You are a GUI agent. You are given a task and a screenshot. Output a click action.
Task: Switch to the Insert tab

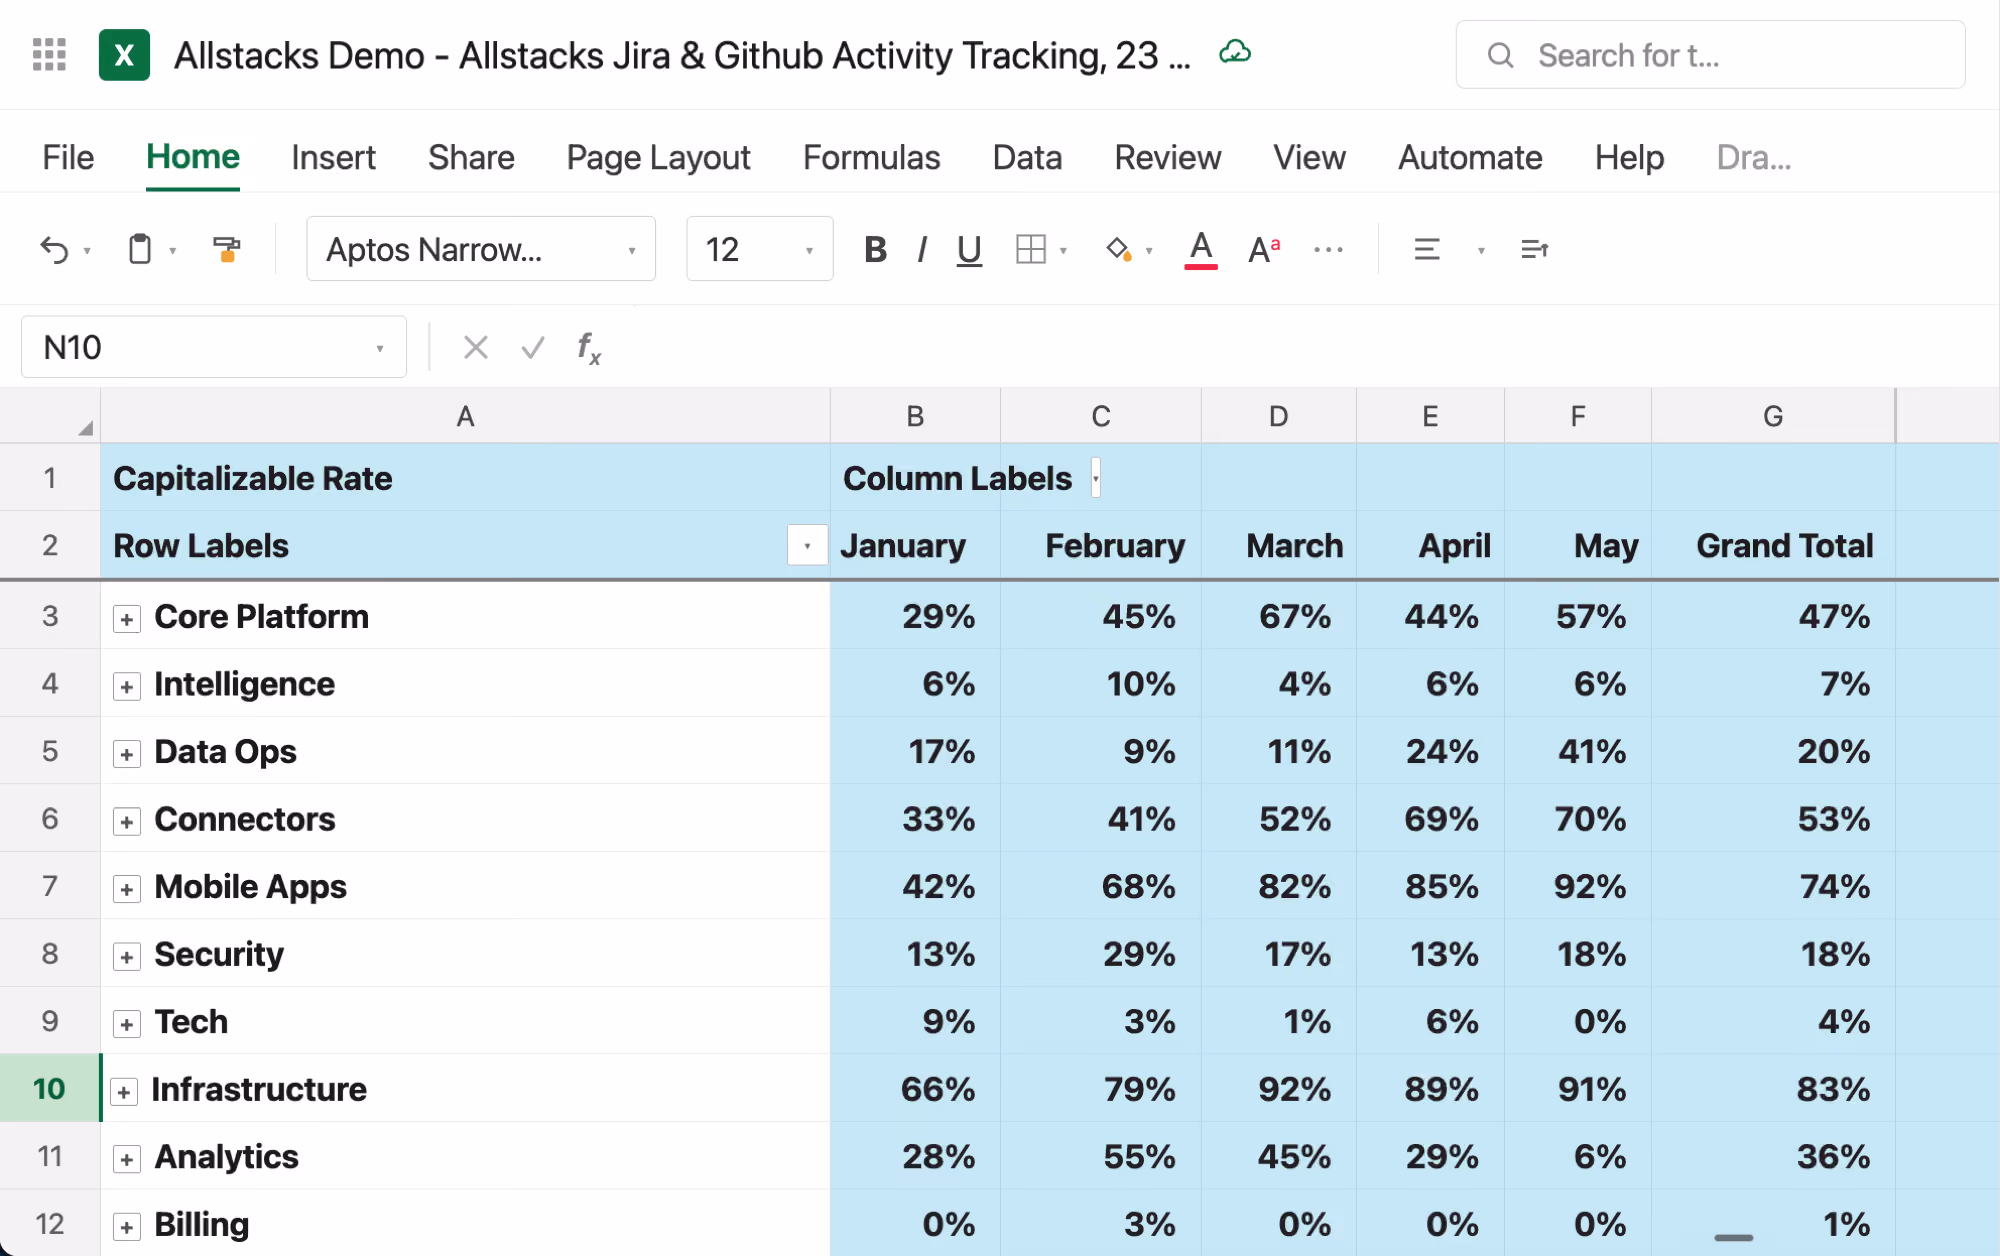333,157
